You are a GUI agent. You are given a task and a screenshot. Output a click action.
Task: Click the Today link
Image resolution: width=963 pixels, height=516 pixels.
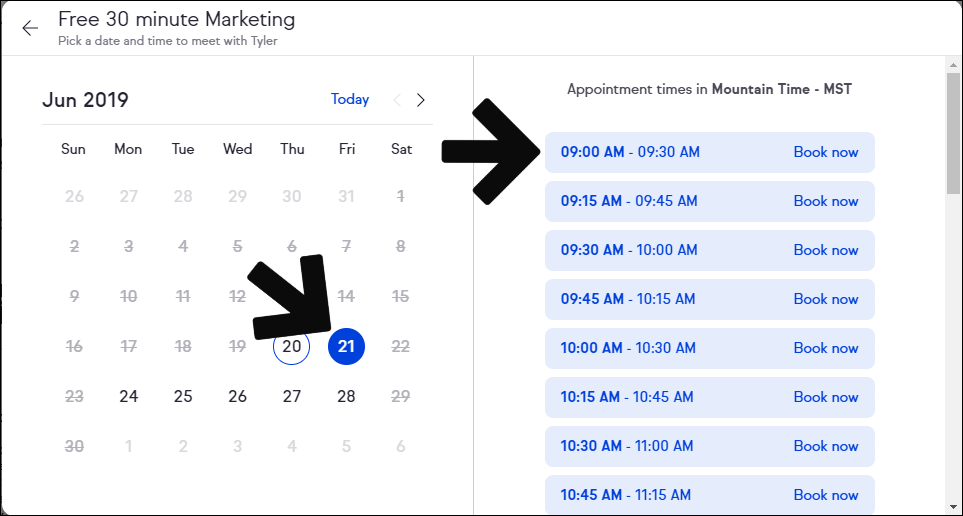350,100
